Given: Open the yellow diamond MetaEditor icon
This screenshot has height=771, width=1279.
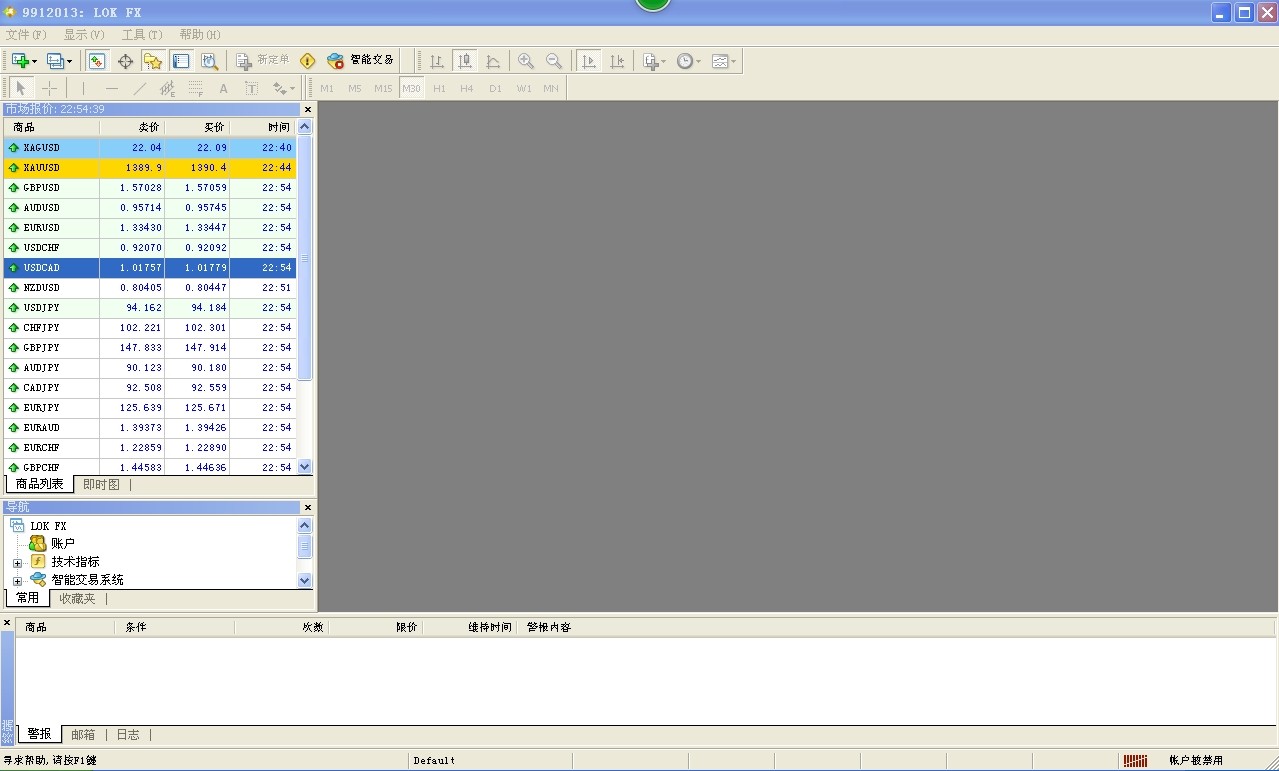Looking at the screenshot, I should tap(307, 61).
